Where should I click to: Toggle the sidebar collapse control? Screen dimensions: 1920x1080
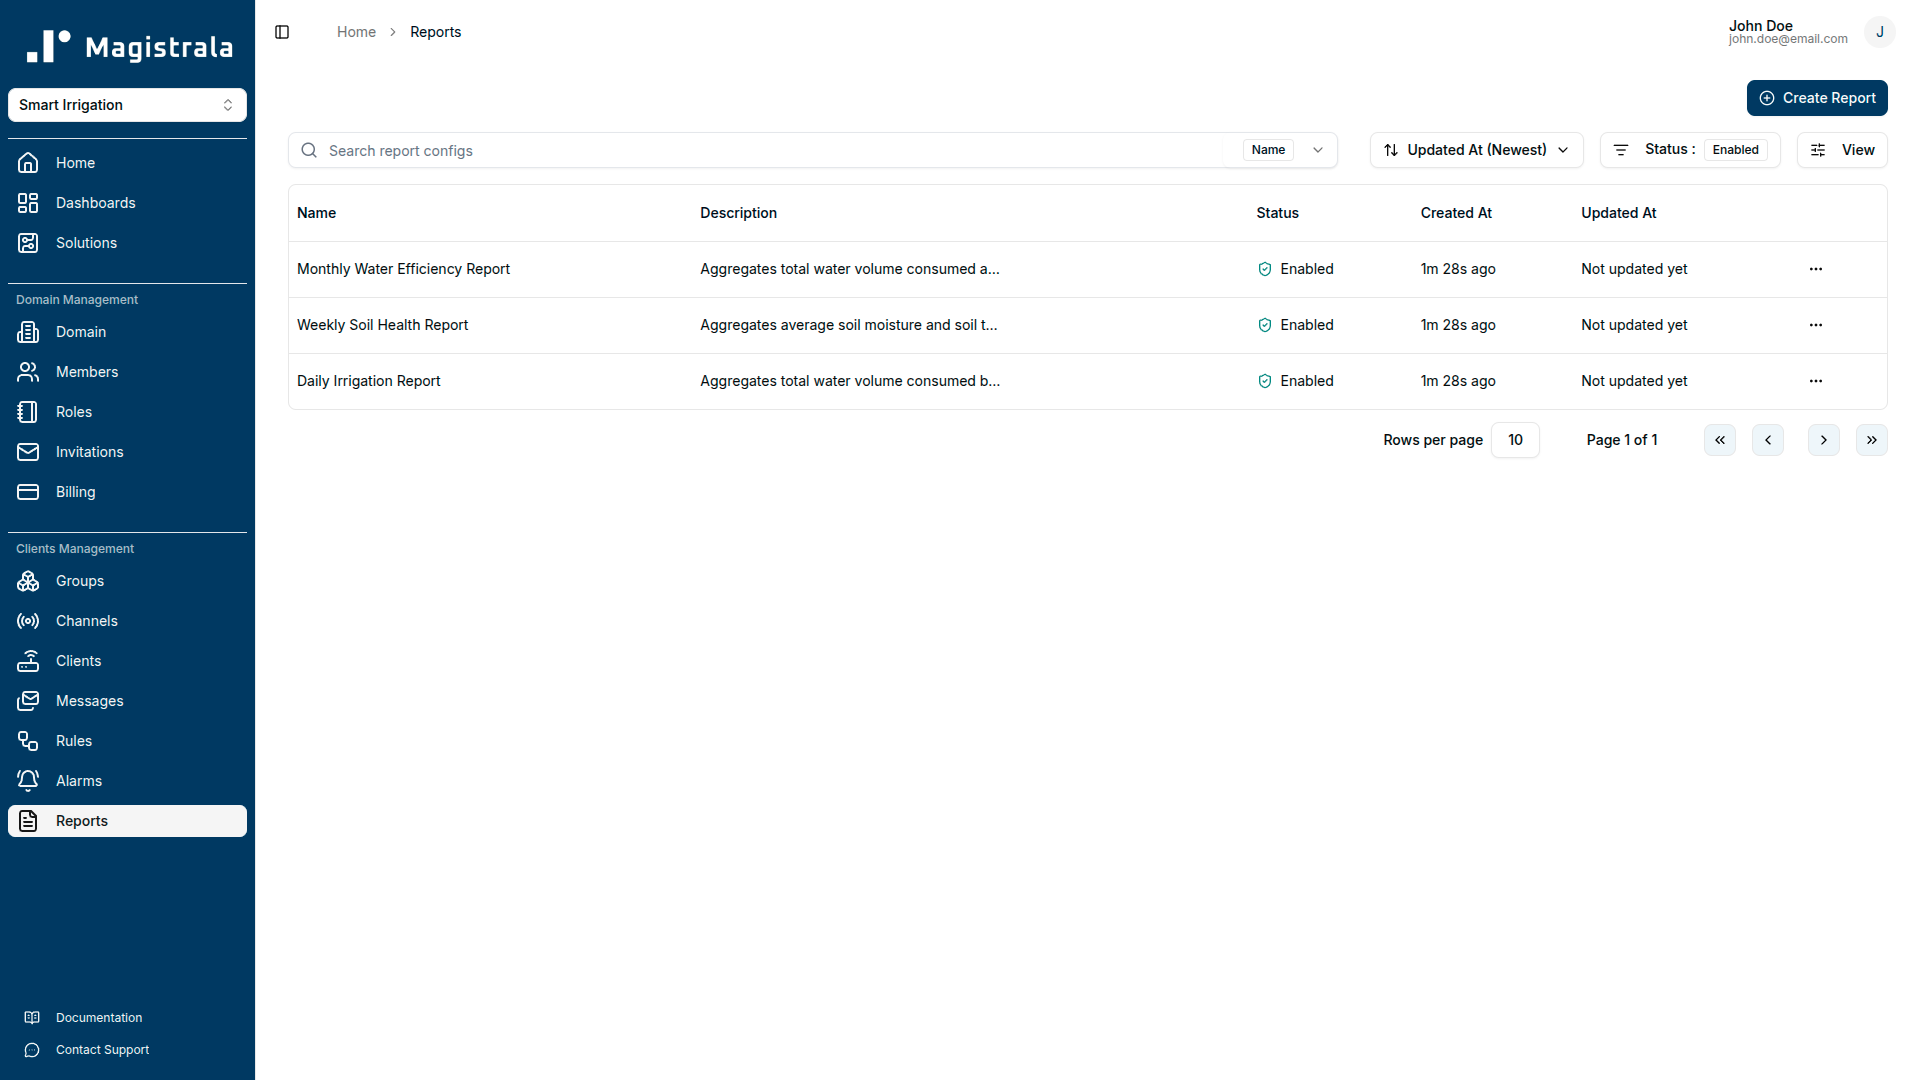[x=282, y=32]
